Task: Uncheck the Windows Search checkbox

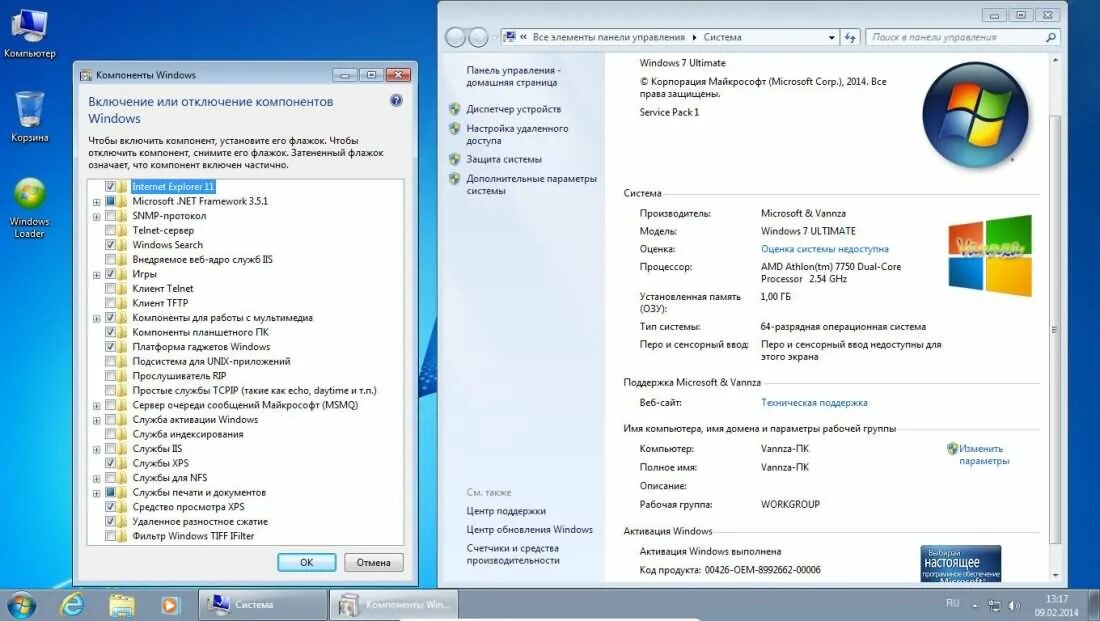Action: (110, 245)
